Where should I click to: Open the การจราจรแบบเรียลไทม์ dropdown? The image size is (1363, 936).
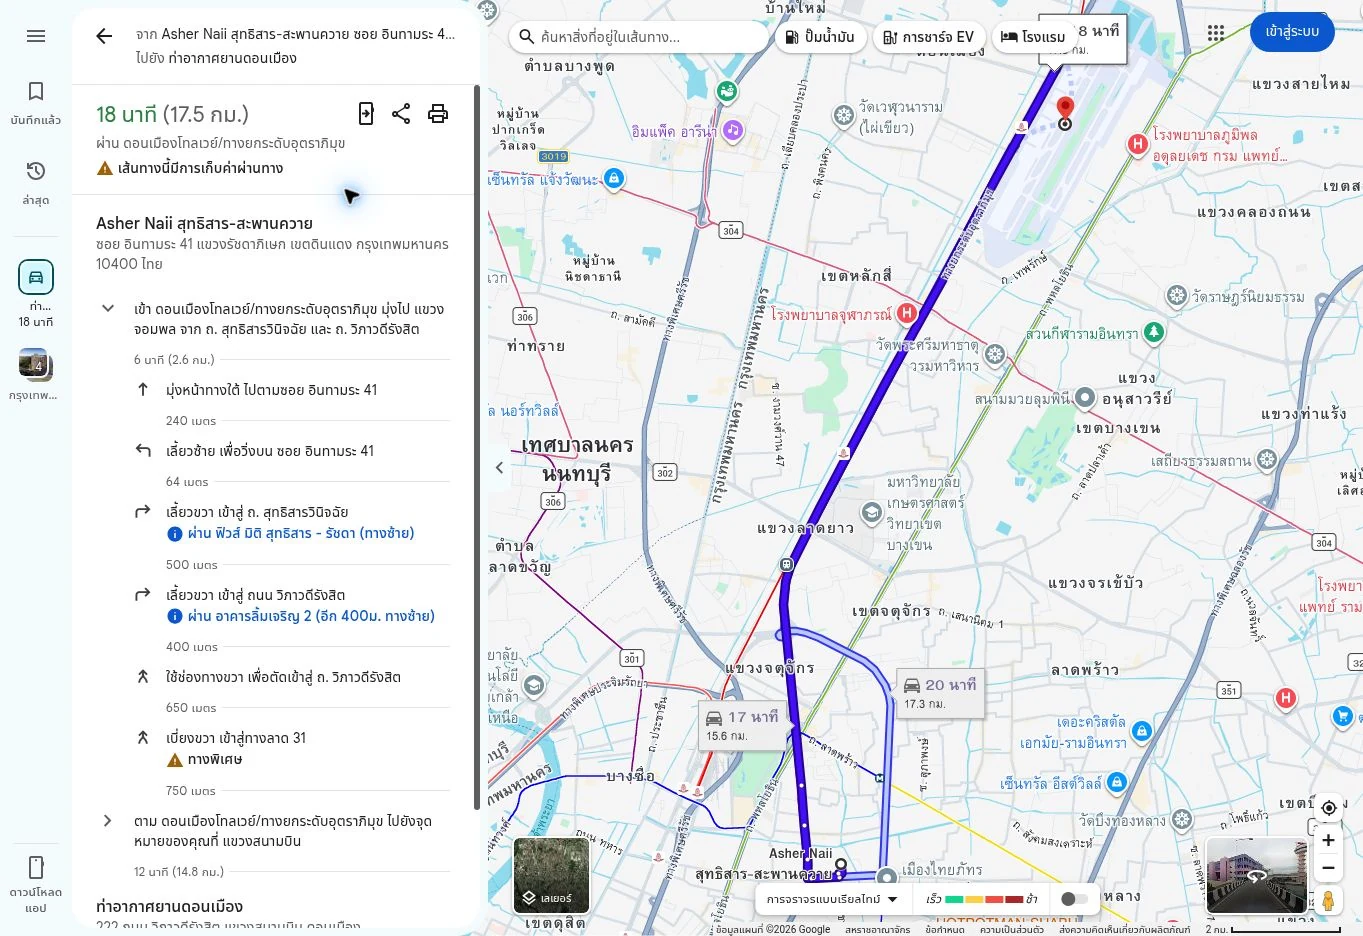tap(832, 899)
